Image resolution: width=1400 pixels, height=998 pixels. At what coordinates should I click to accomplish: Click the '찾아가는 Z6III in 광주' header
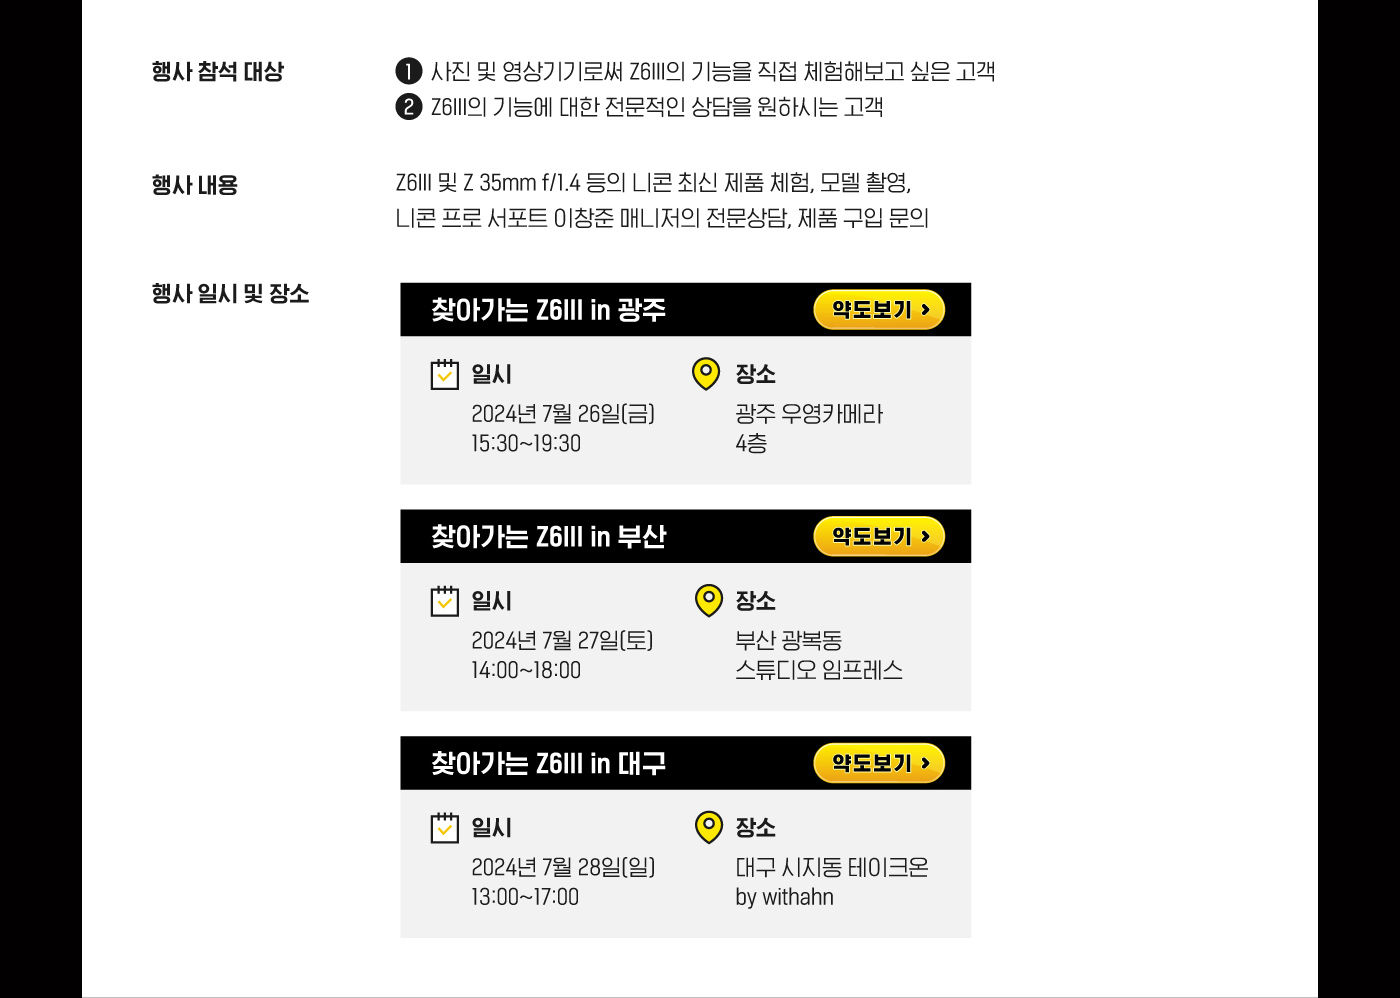(548, 310)
